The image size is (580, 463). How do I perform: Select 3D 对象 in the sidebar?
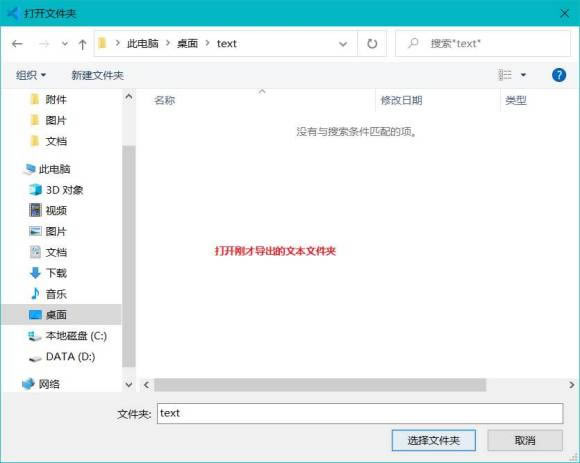56,190
